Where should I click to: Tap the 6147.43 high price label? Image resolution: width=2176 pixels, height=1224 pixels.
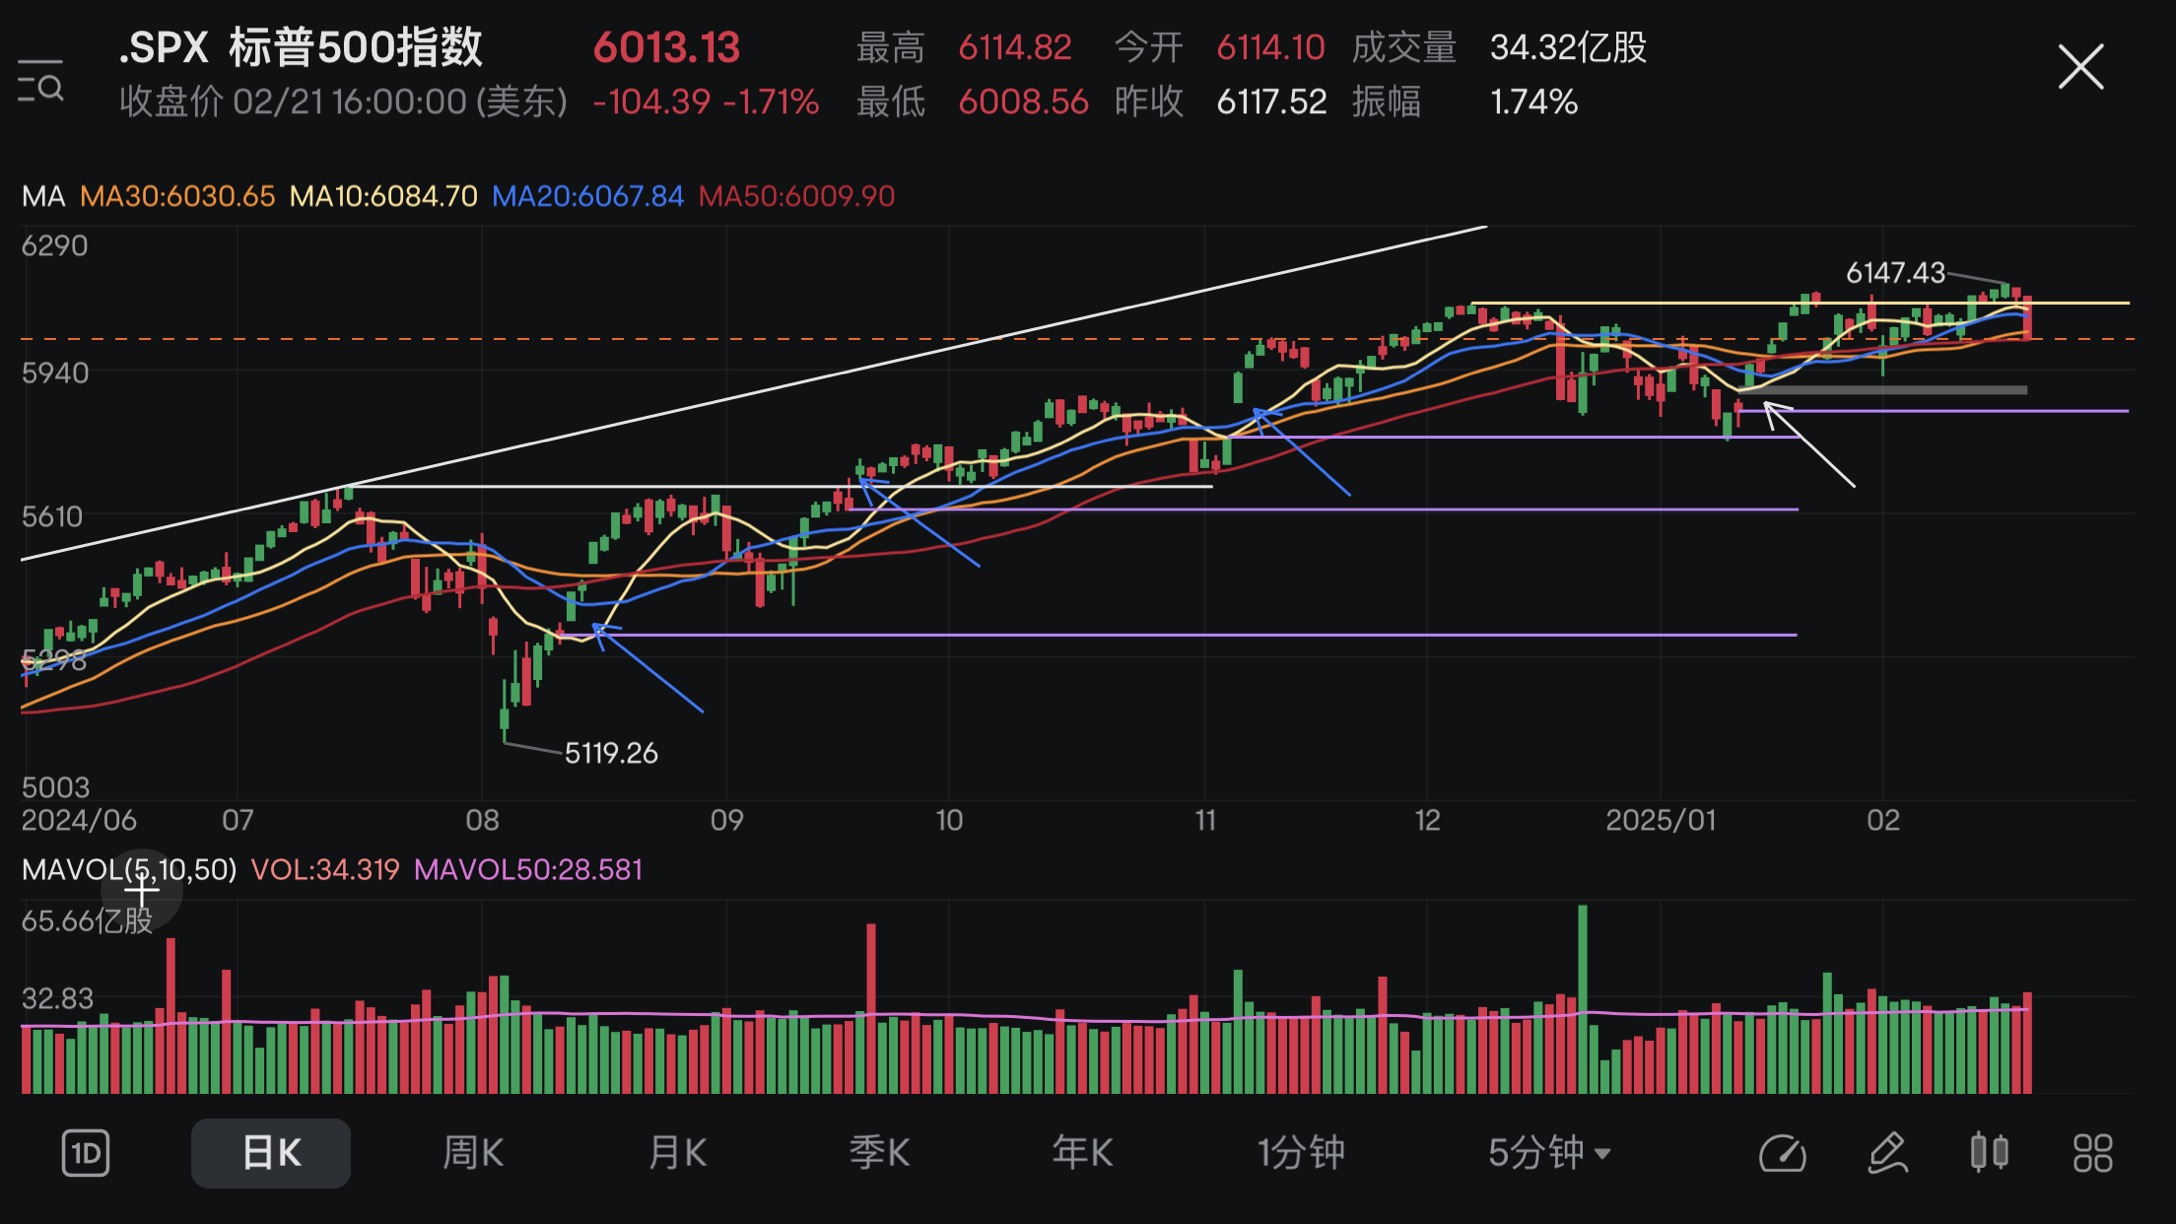click(x=1895, y=272)
